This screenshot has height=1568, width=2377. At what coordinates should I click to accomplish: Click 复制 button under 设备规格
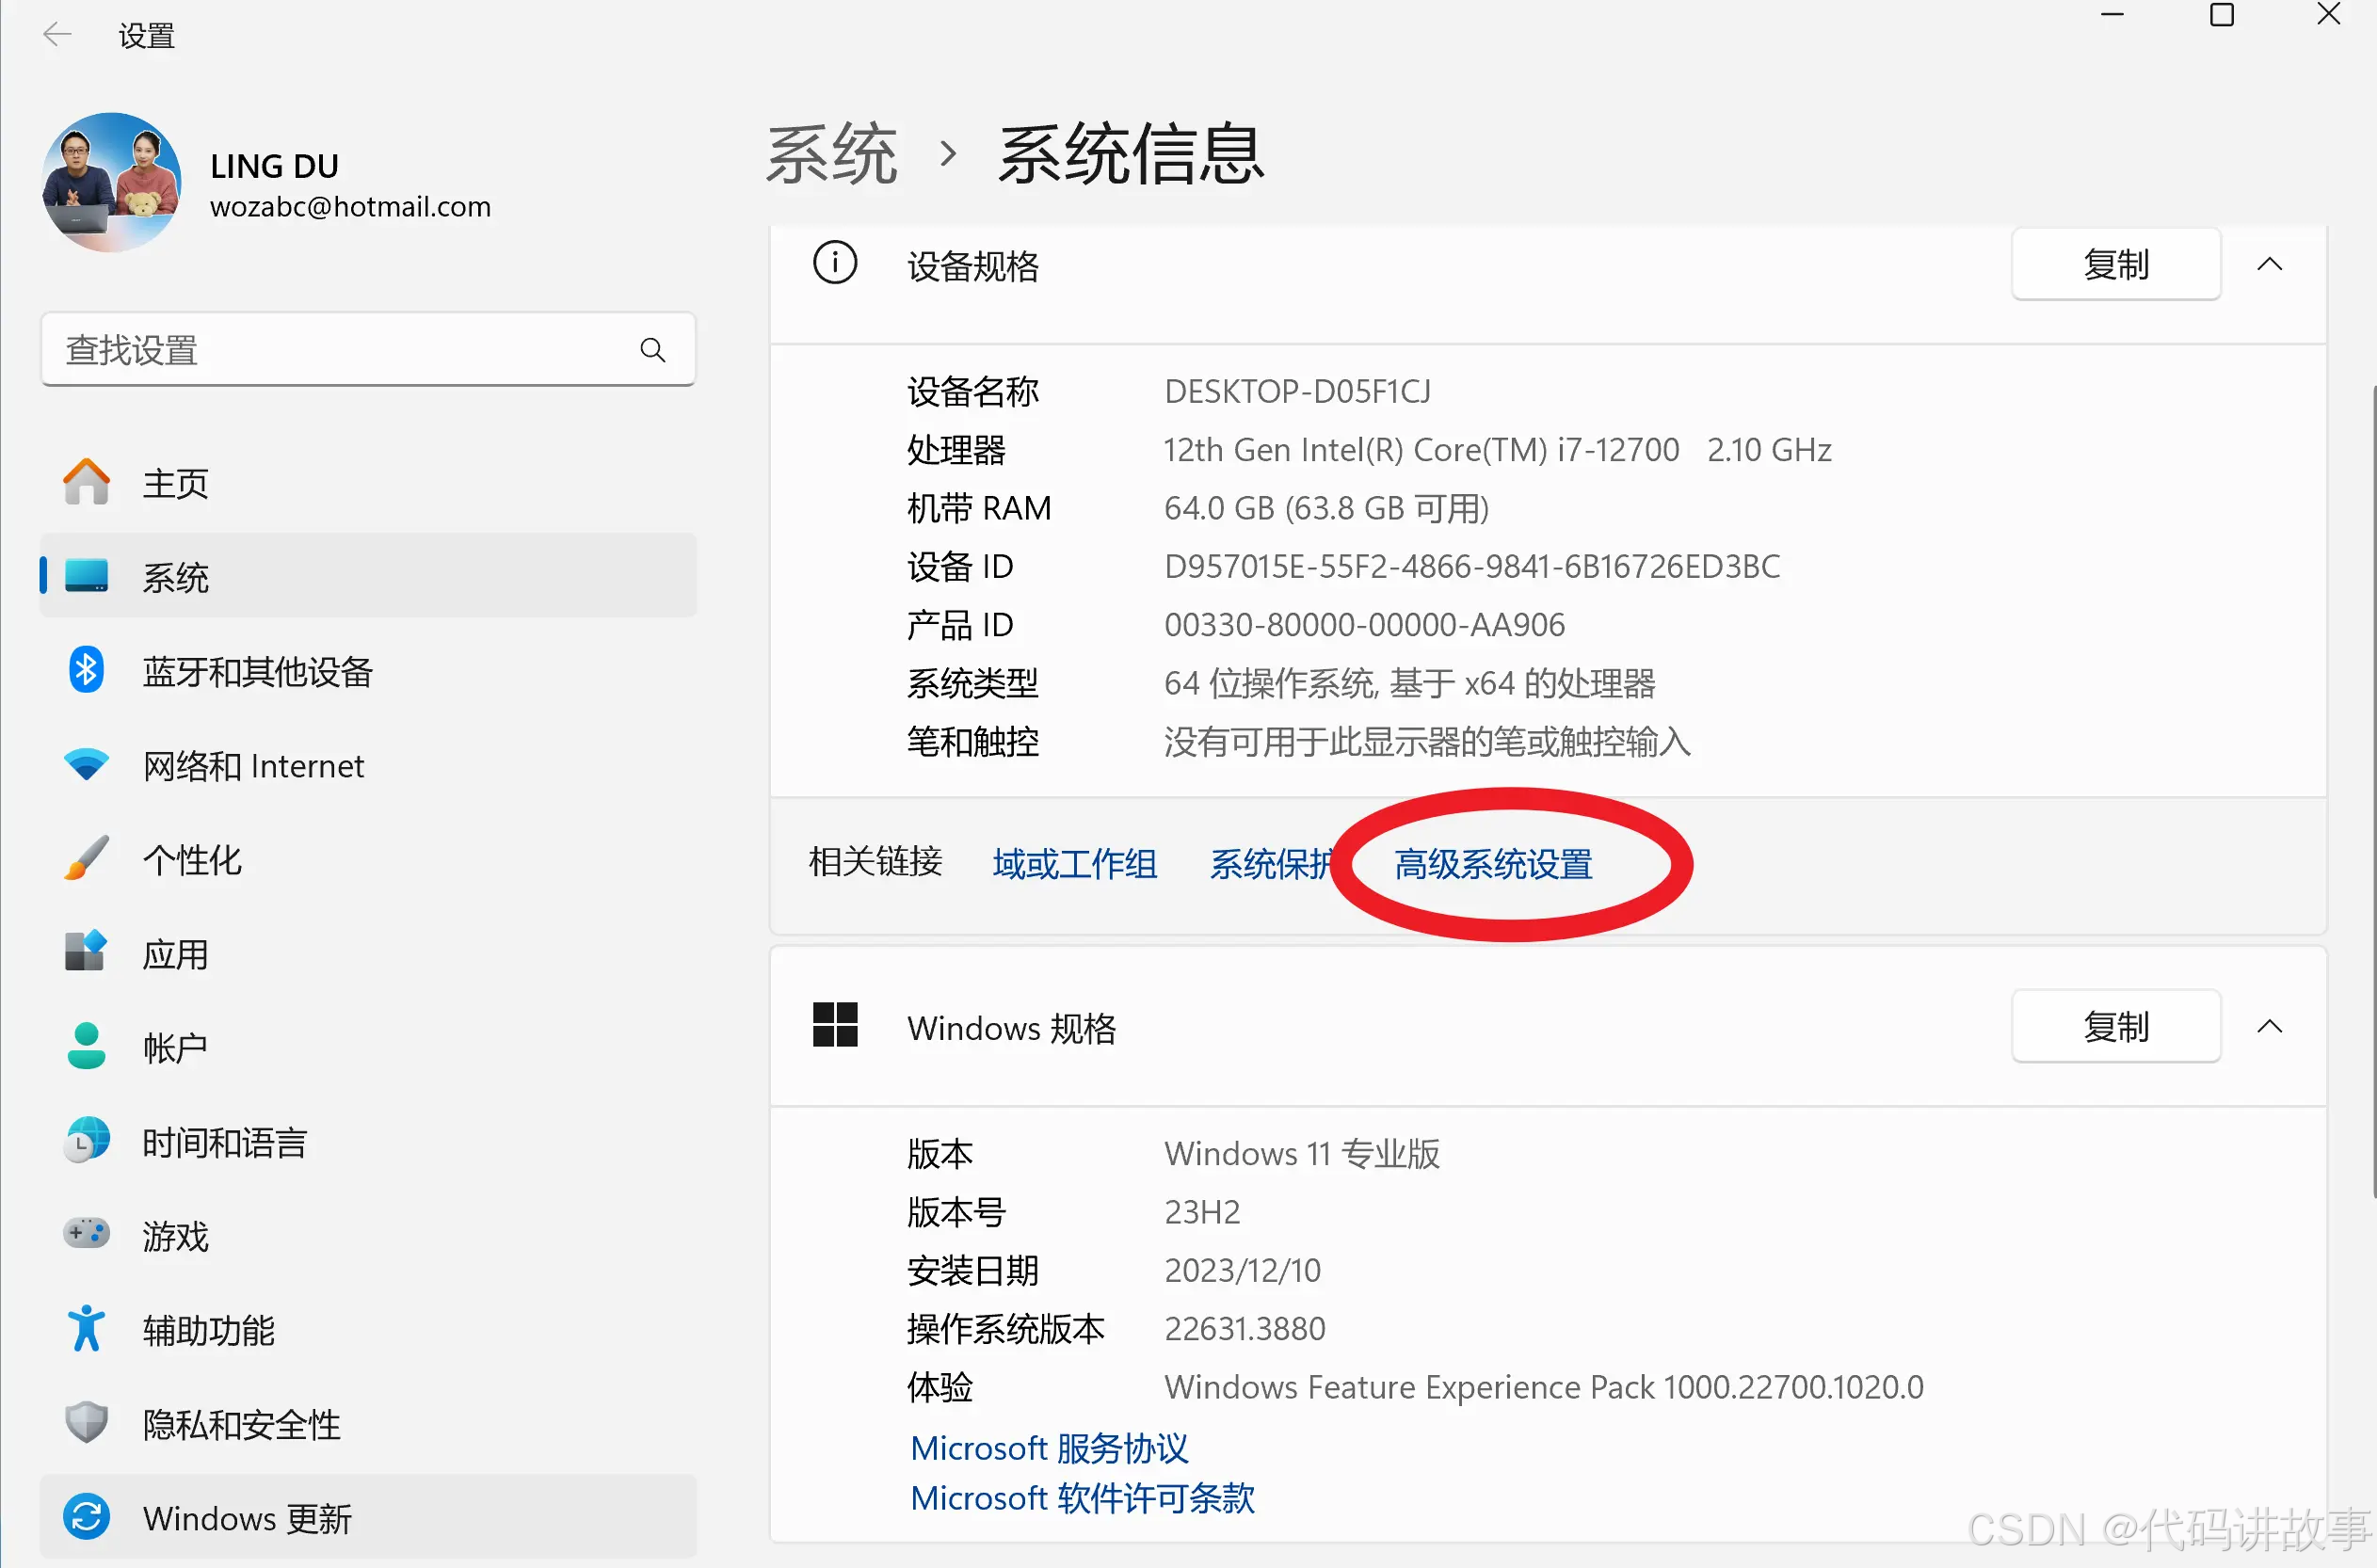tap(2112, 267)
